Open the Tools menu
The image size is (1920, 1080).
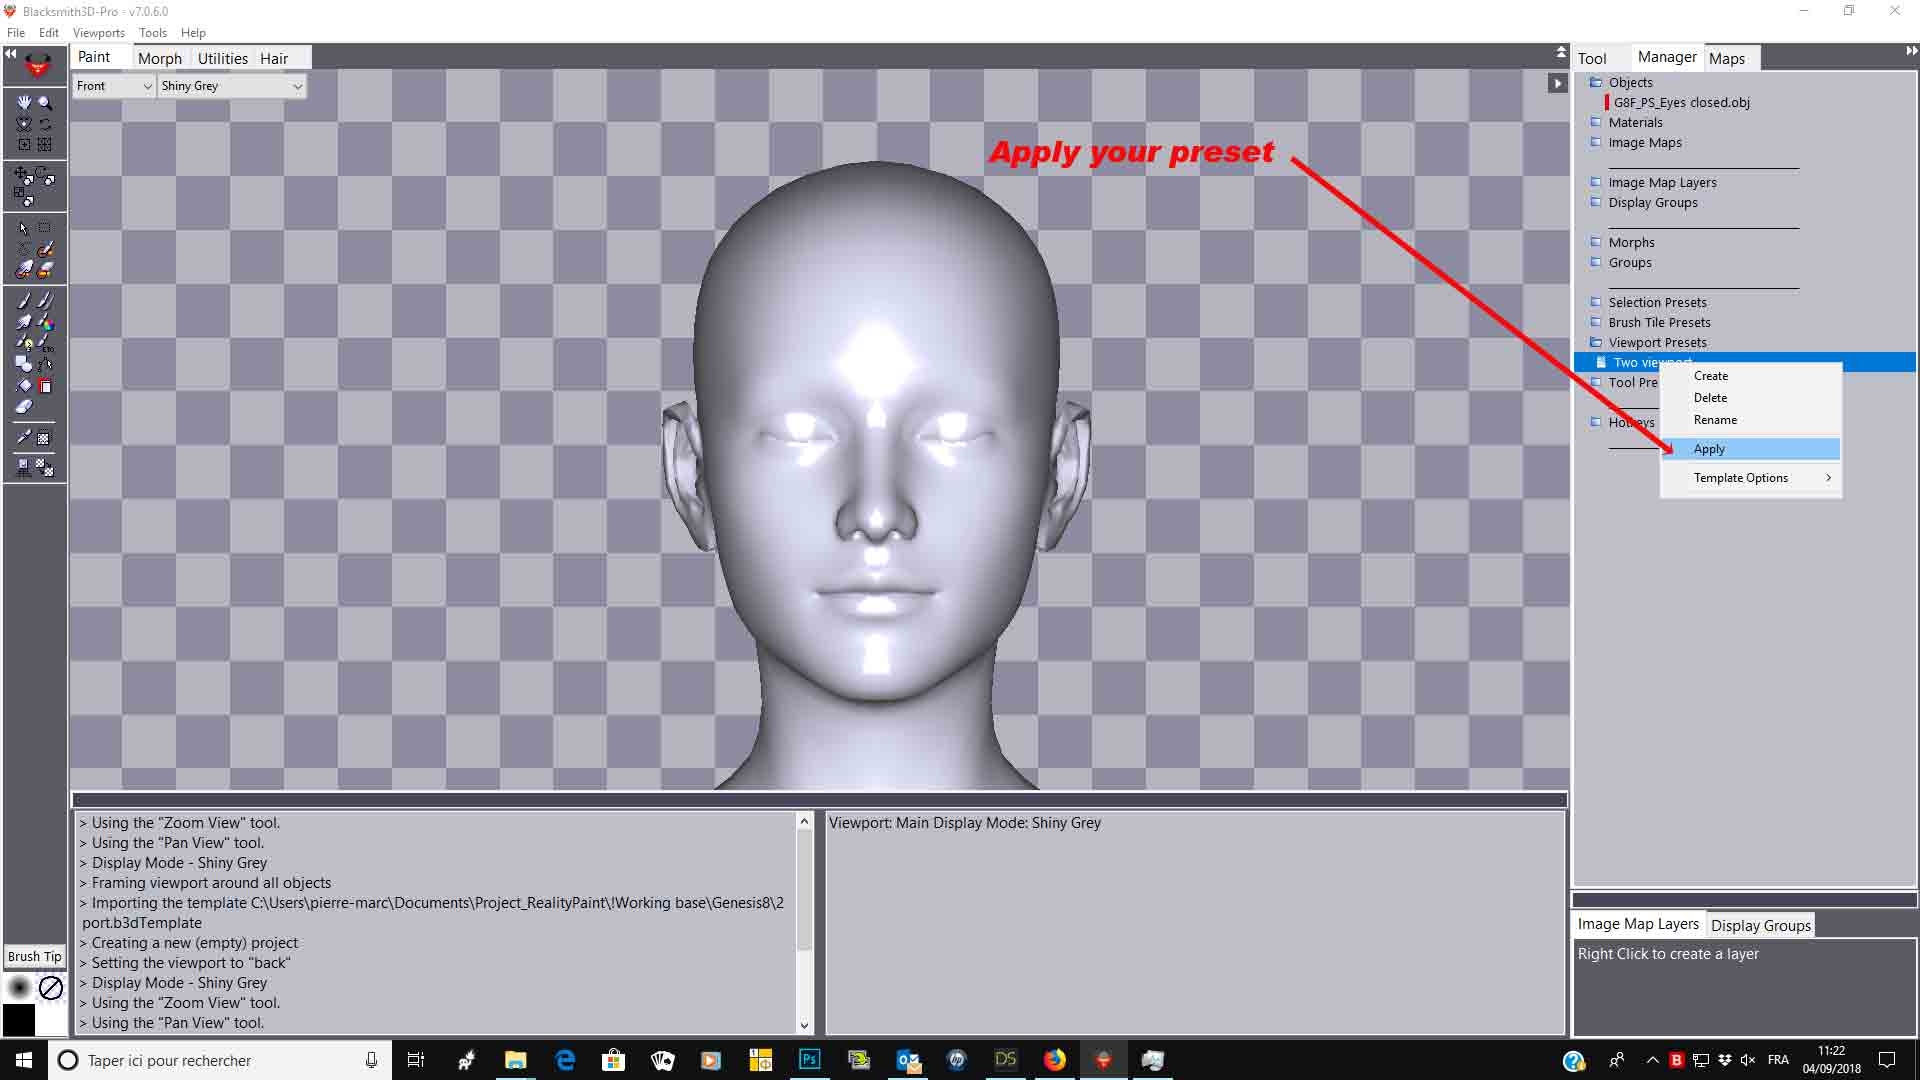pos(153,33)
